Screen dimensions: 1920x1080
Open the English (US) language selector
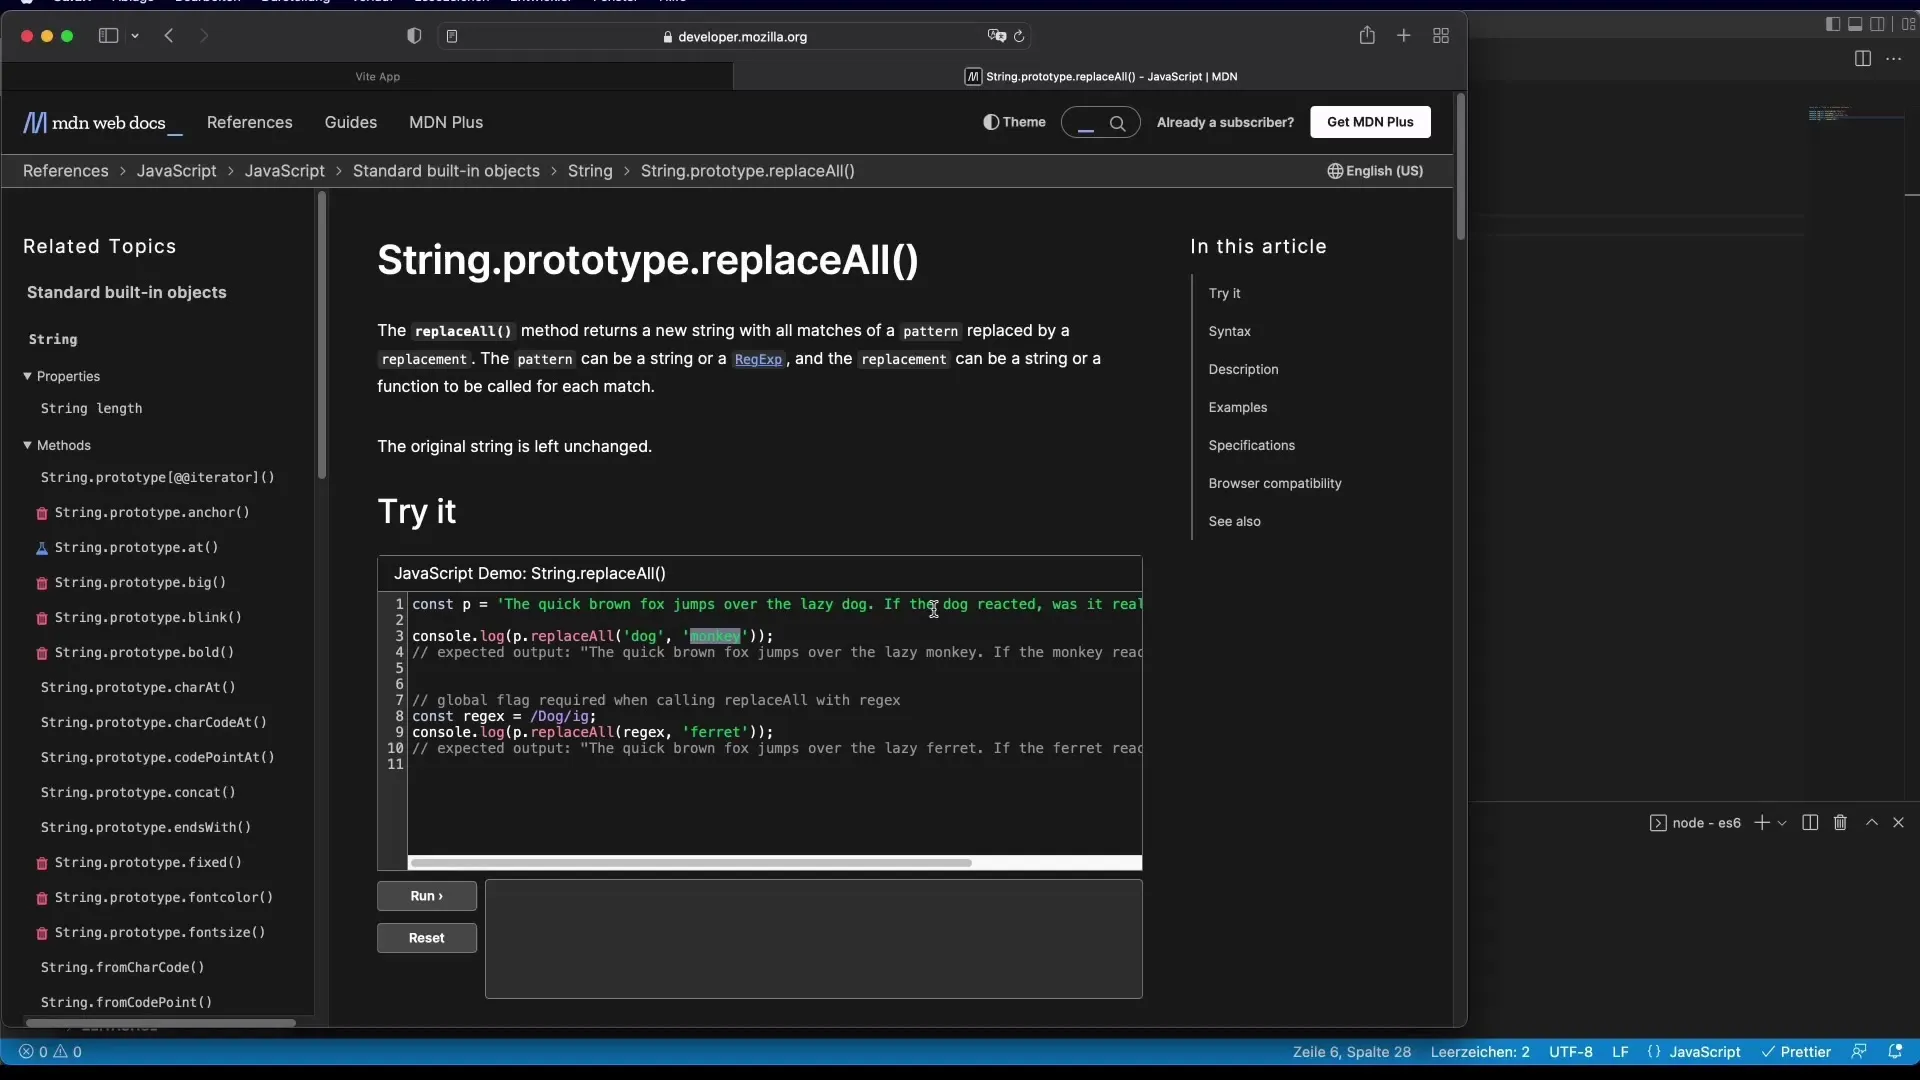tap(1375, 171)
